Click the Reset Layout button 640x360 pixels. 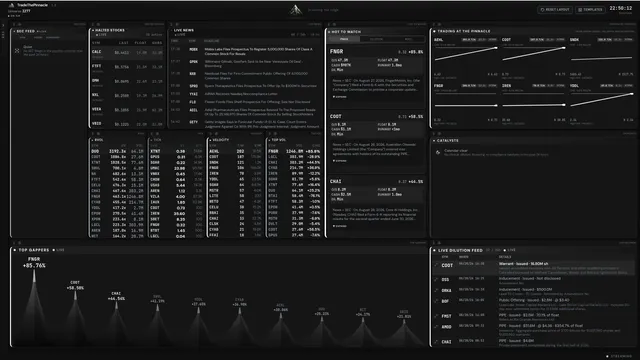pos(555,9)
